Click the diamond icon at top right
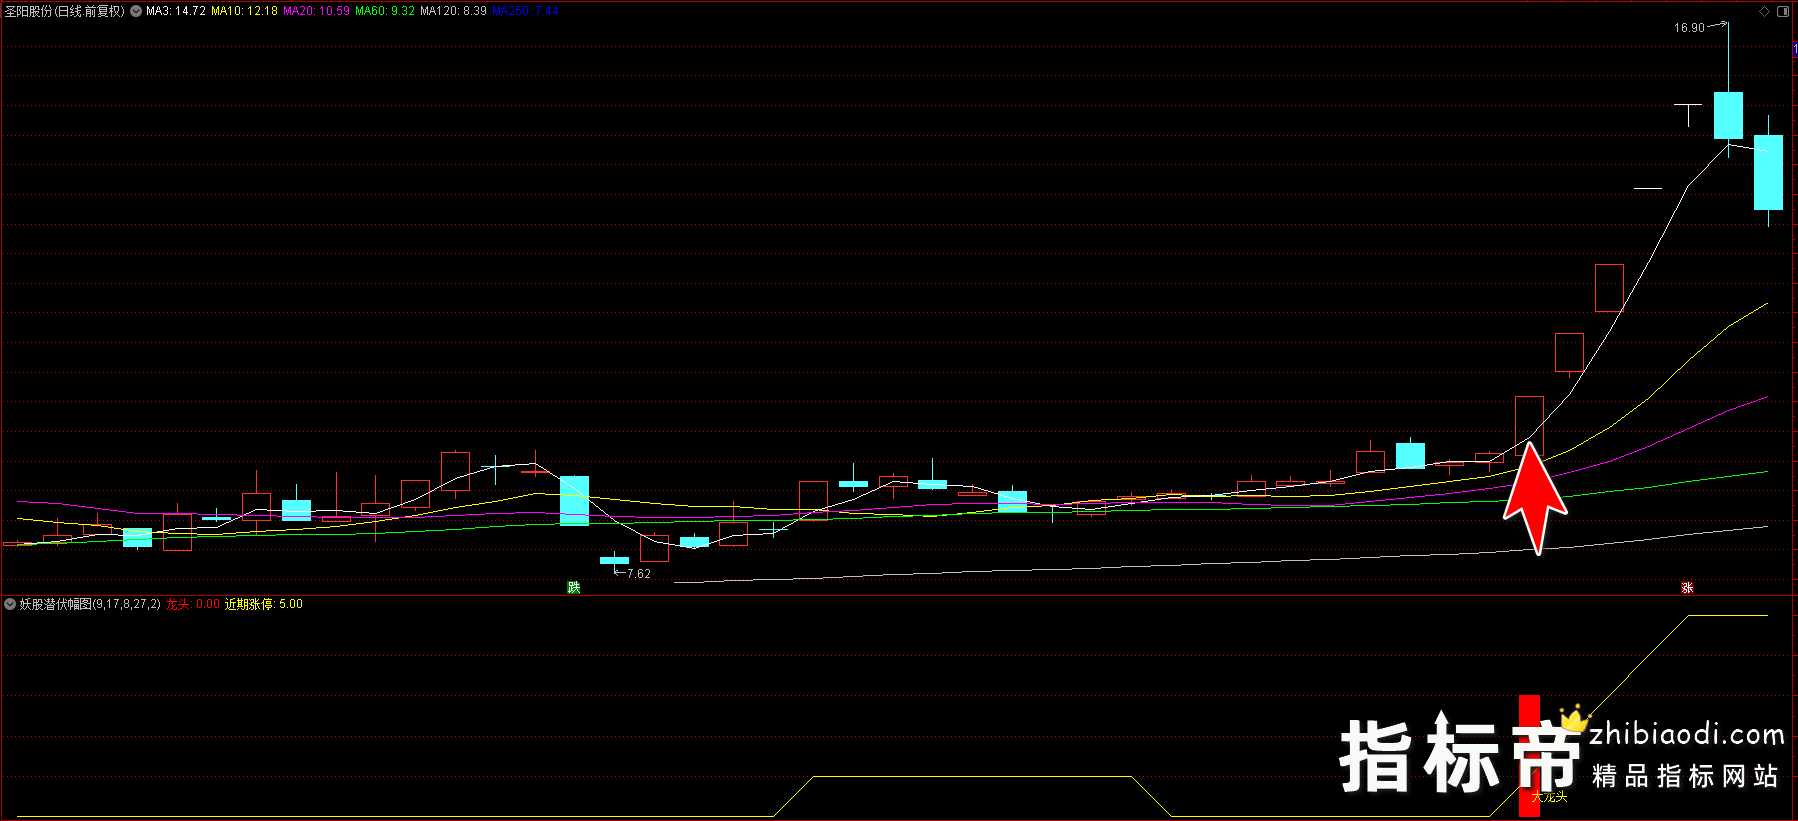The width and height of the screenshot is (1798, 821). pyautogui.click(x=1764, y=11)
